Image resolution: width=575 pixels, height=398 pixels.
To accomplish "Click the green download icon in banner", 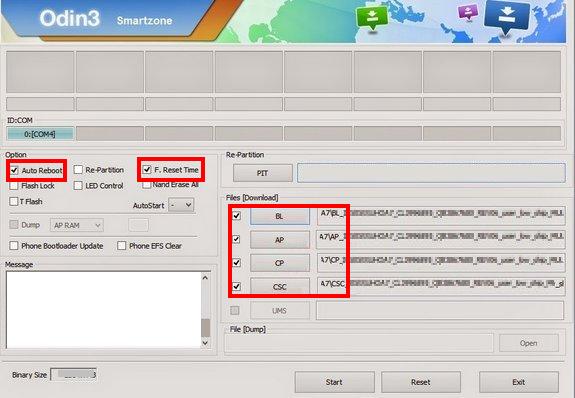I will [372, 18].
